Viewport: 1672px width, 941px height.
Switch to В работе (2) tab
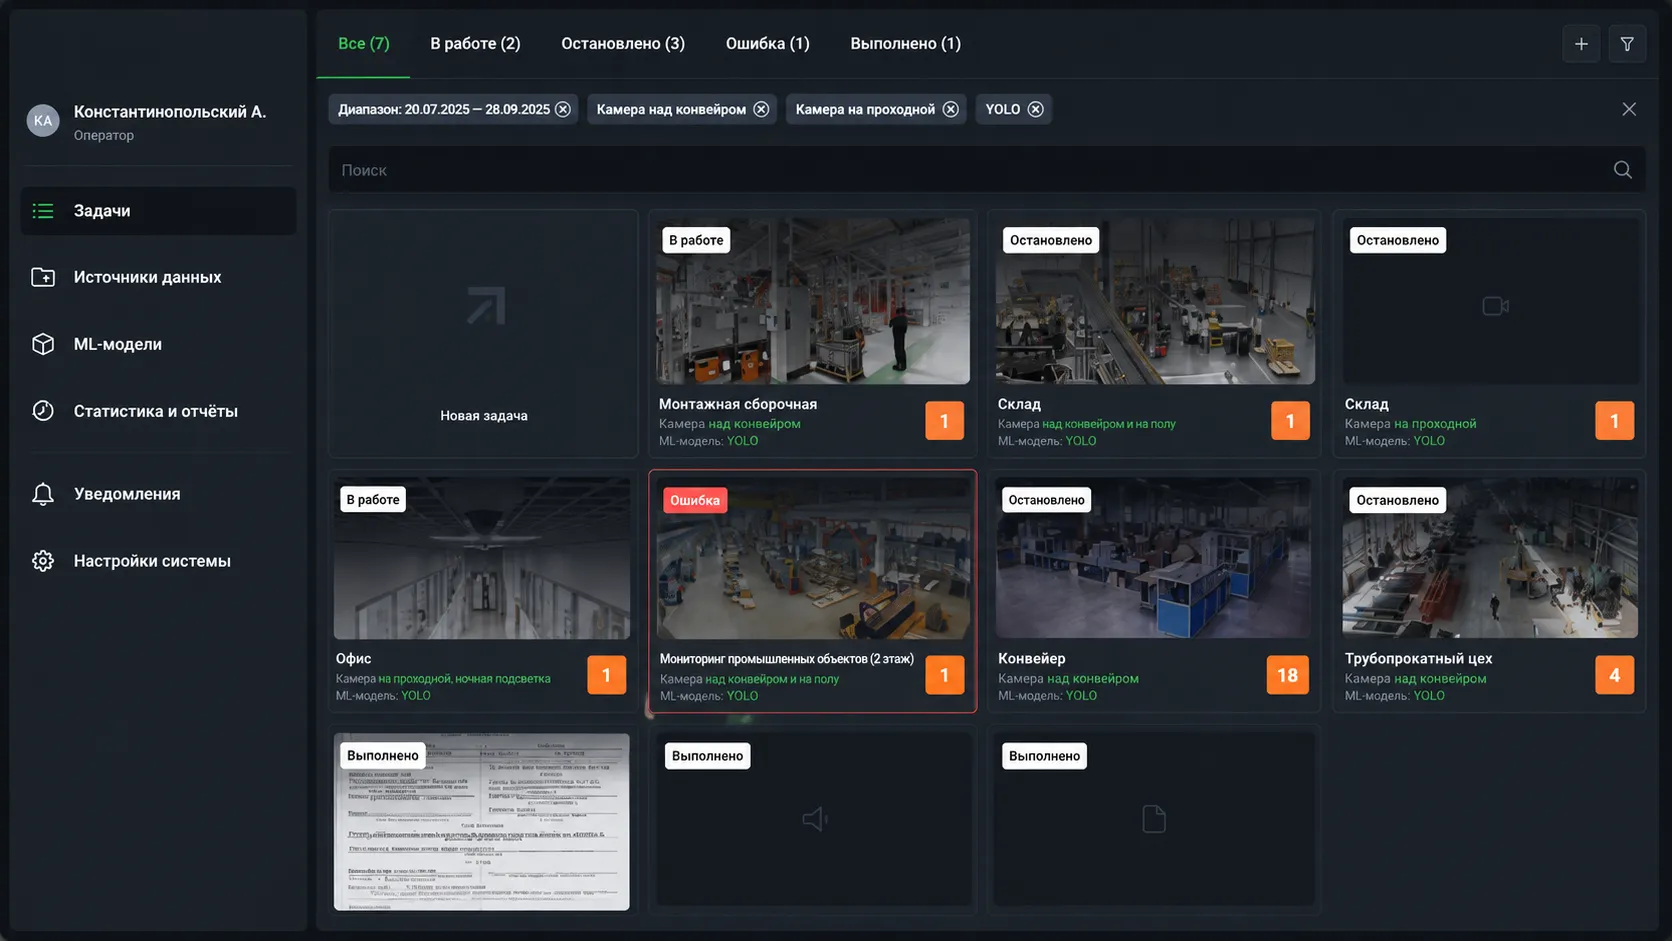(x=475, y=44)
